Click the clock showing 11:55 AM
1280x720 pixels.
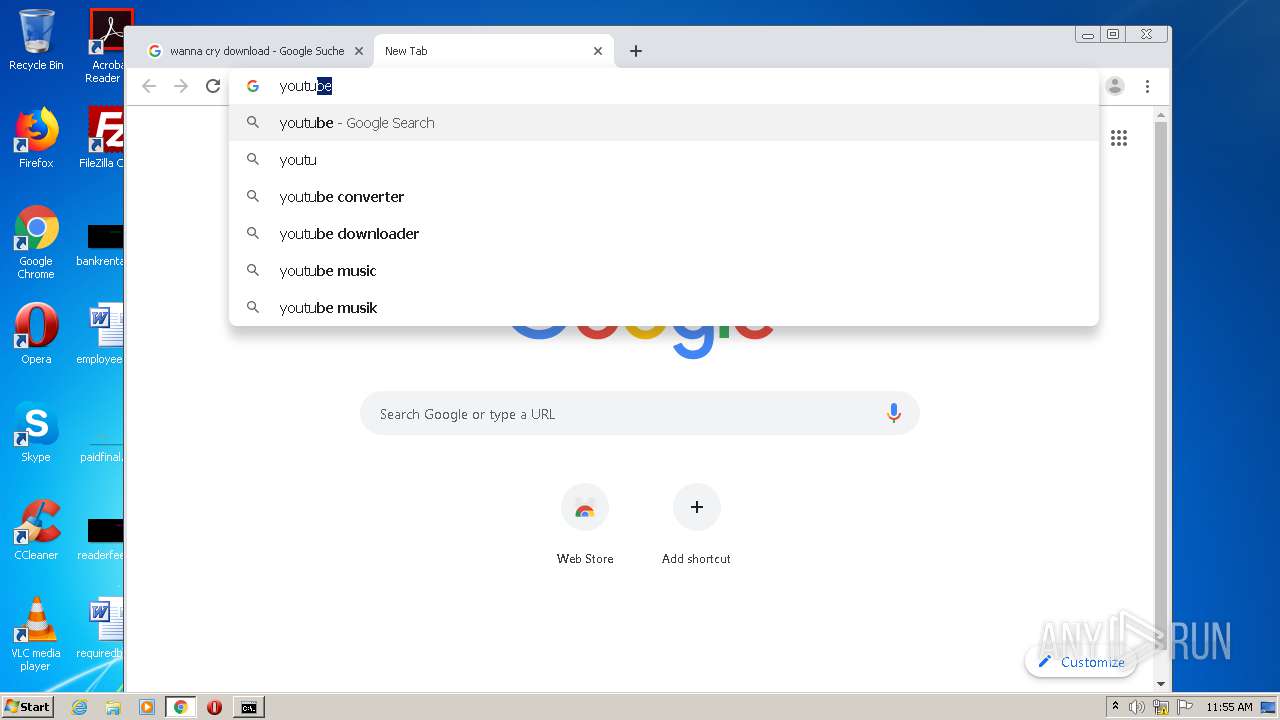coord(1229,707)
